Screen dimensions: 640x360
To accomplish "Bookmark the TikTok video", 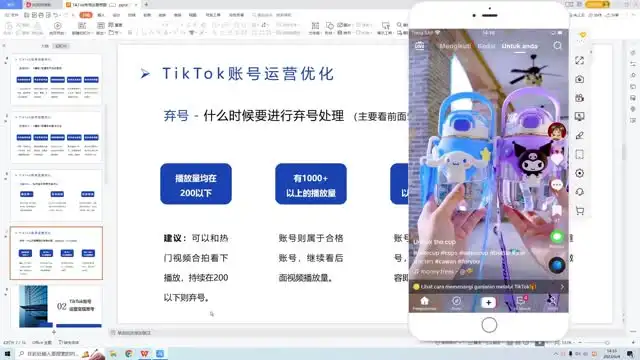I will (557, 210).
